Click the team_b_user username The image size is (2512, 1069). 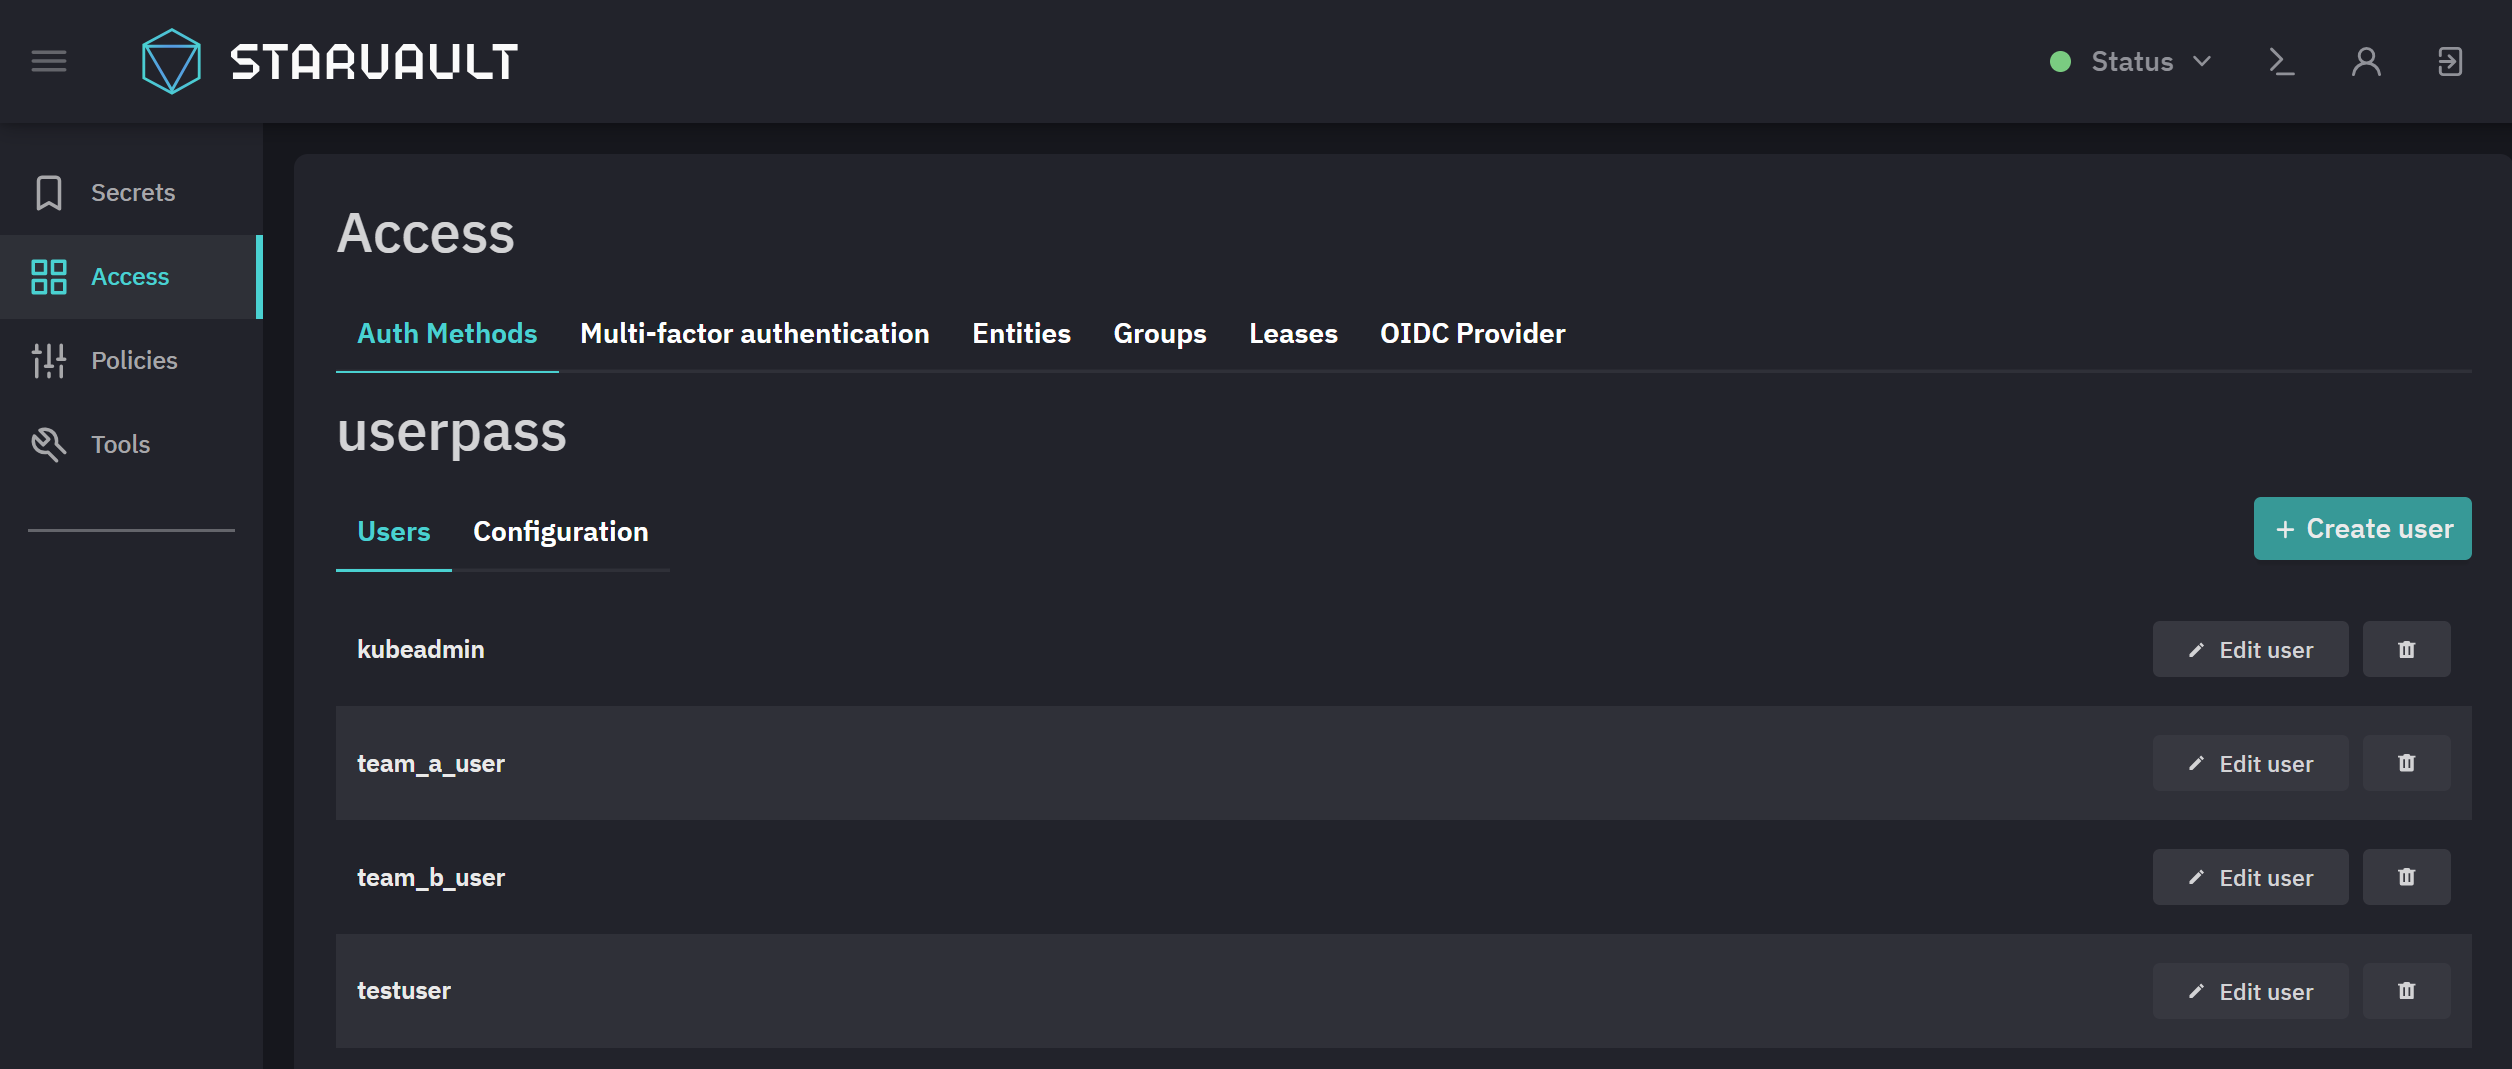[x=431, y=878]
